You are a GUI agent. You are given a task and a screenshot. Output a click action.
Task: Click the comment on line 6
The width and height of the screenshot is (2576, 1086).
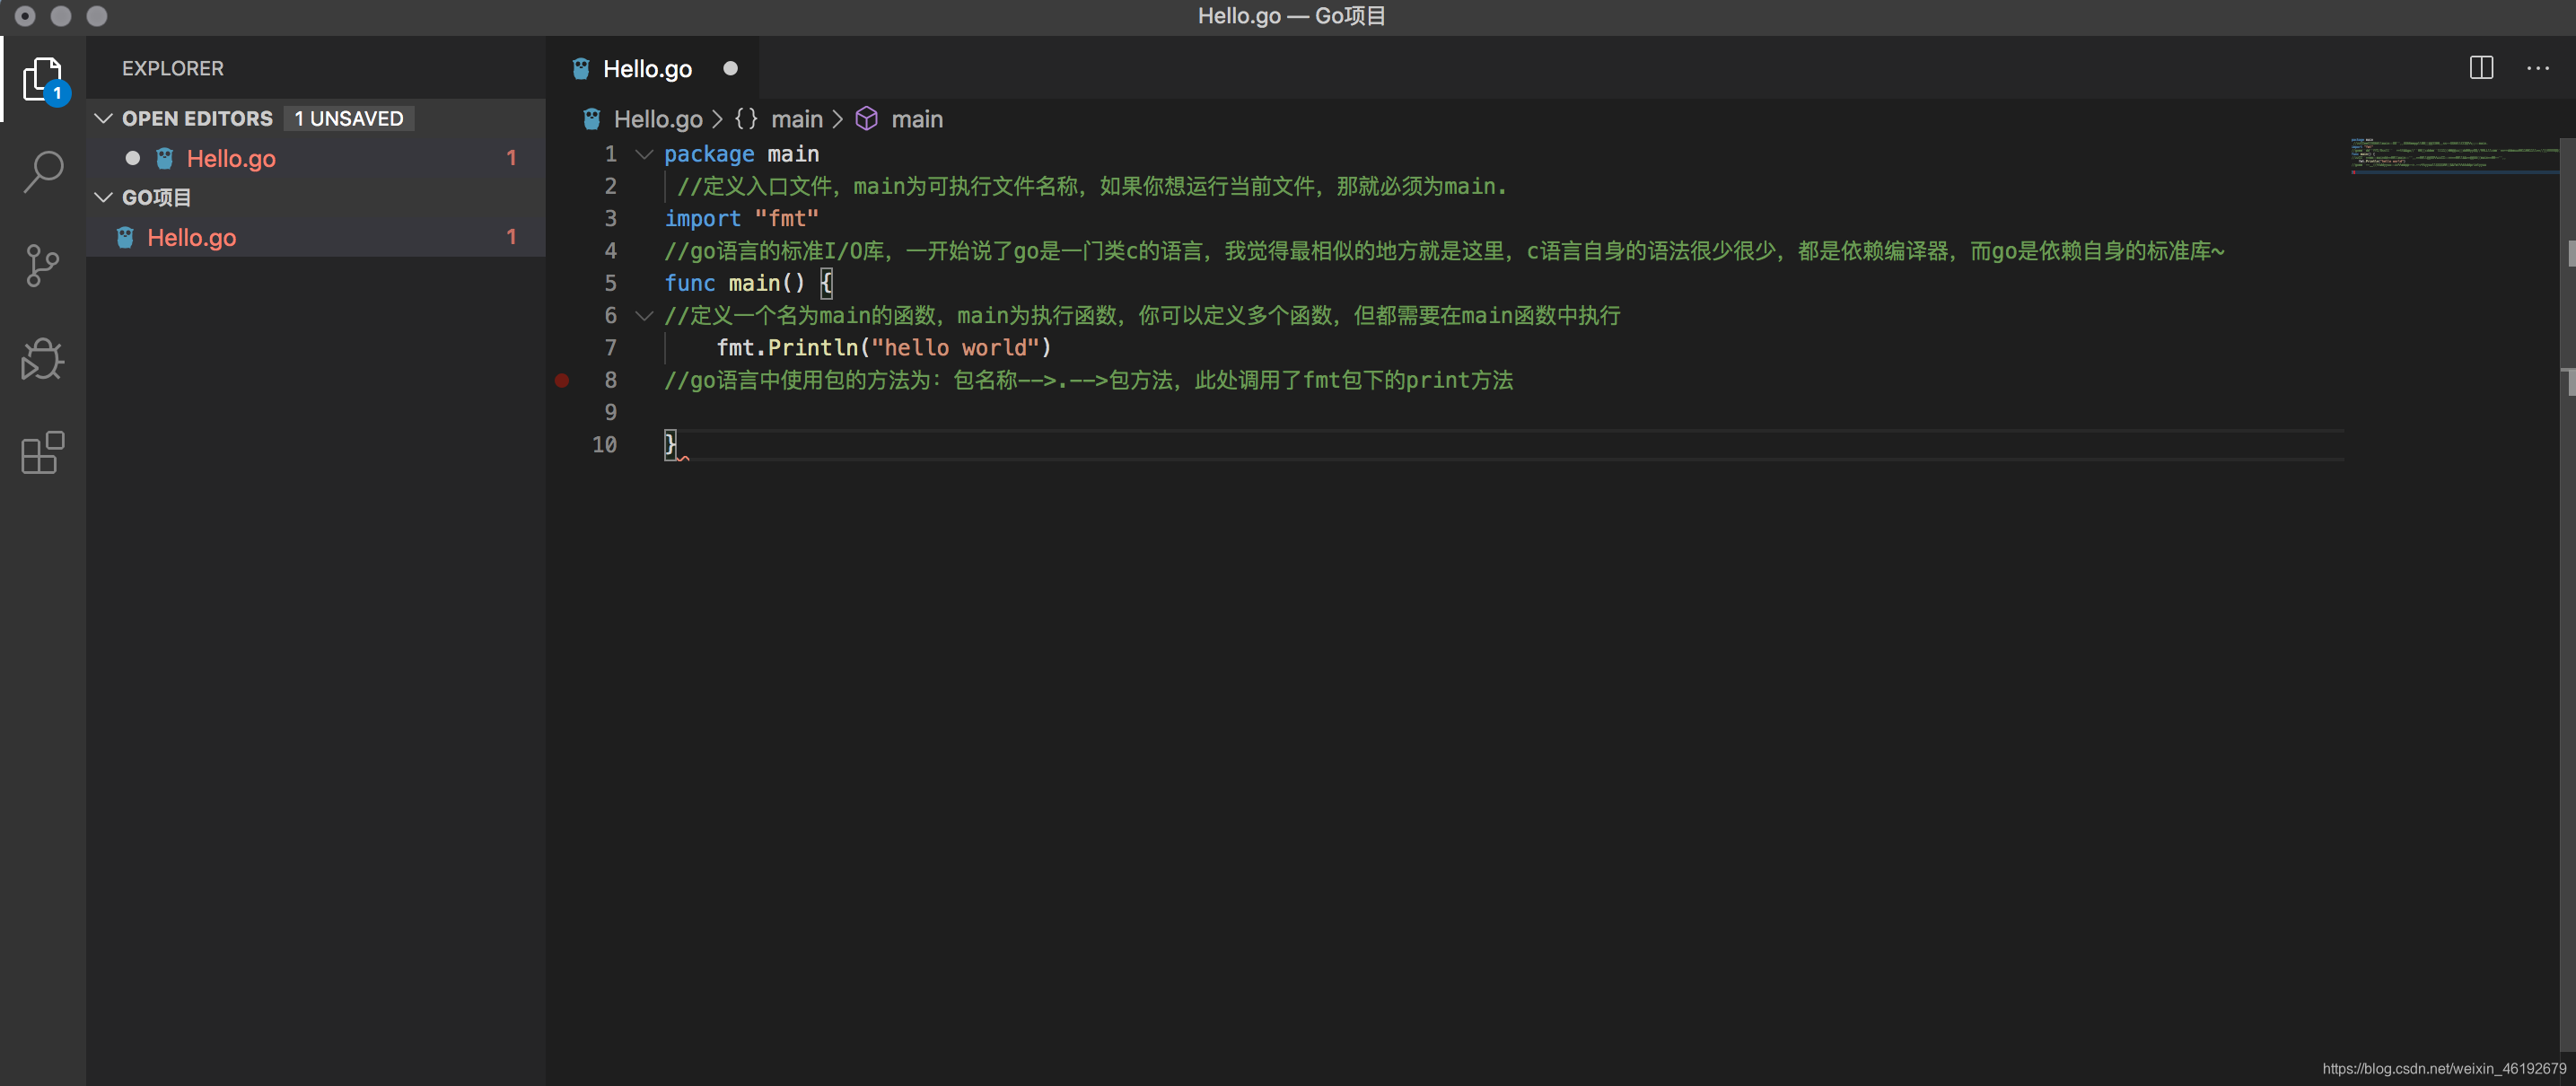1142,316
